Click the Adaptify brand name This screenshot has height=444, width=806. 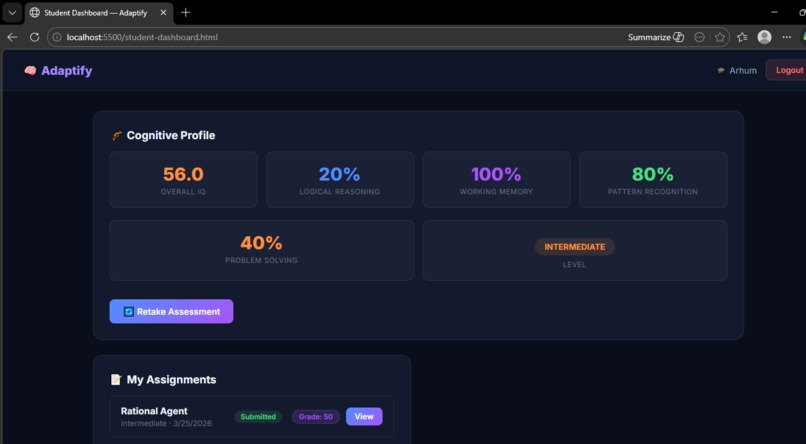coord(67,70)
